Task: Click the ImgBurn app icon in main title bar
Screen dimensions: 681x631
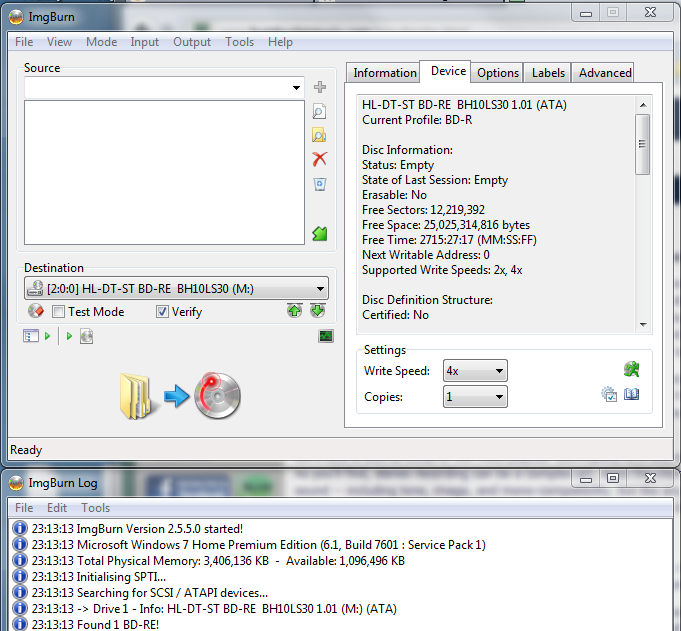Action: 16,17
